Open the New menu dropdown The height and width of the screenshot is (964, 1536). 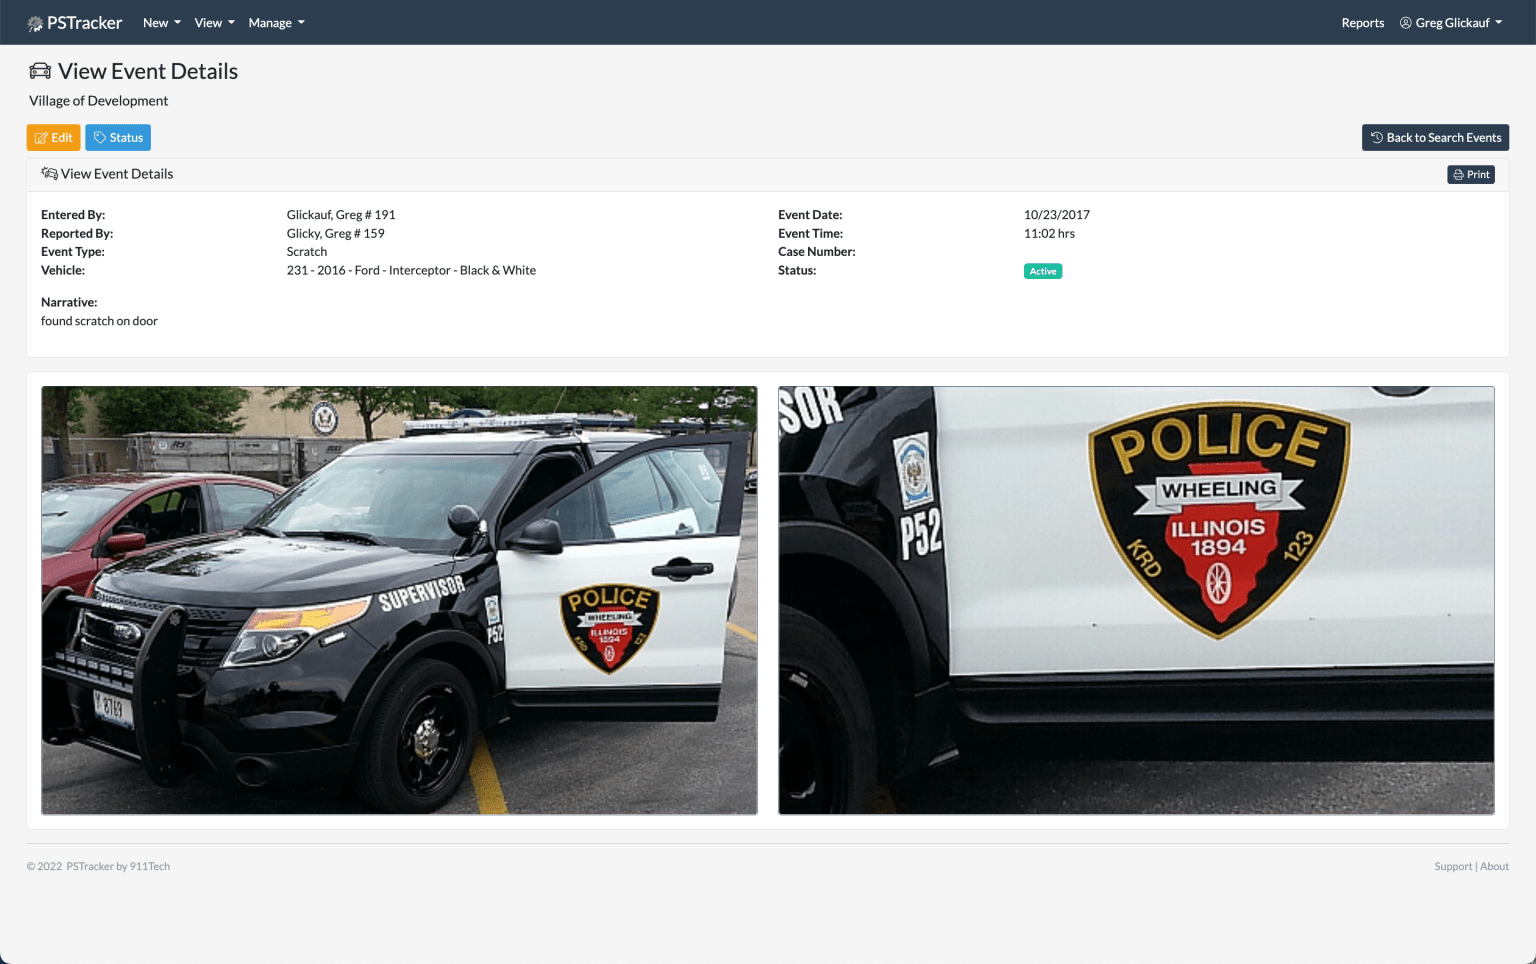161,22
